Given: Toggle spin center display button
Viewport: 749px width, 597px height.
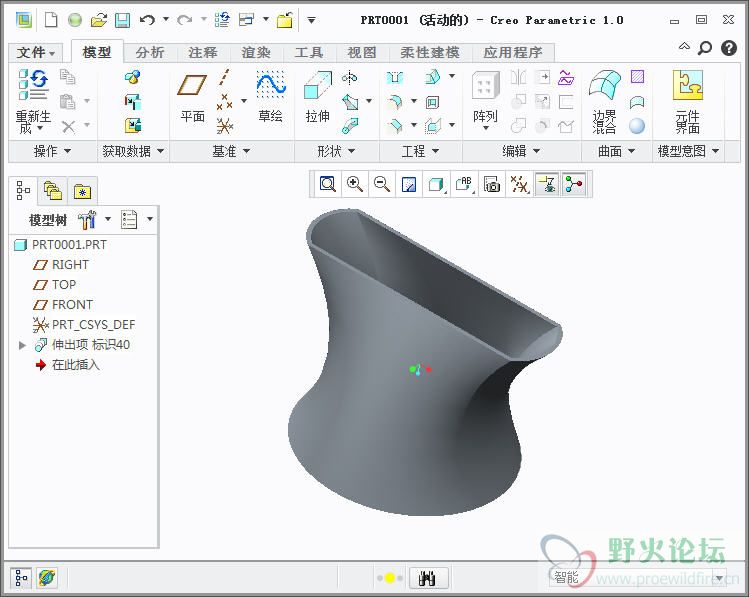Looking at the screenshot, I should tap(573, 184).
